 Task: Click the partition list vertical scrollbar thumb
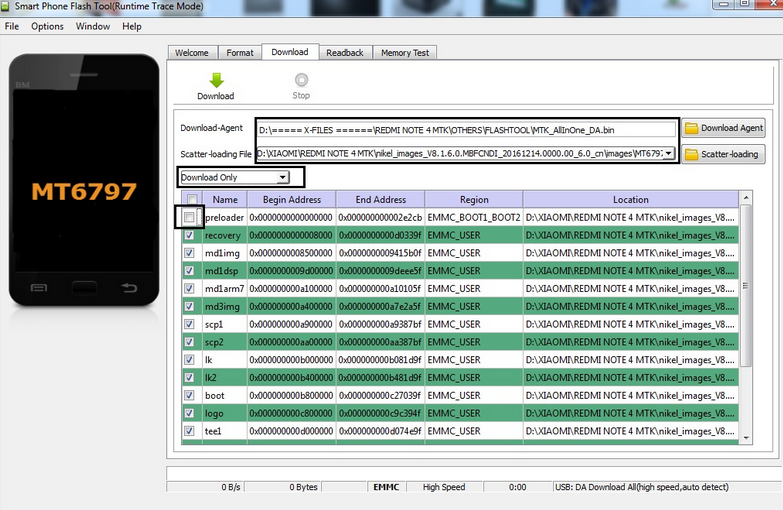[746, 285]
